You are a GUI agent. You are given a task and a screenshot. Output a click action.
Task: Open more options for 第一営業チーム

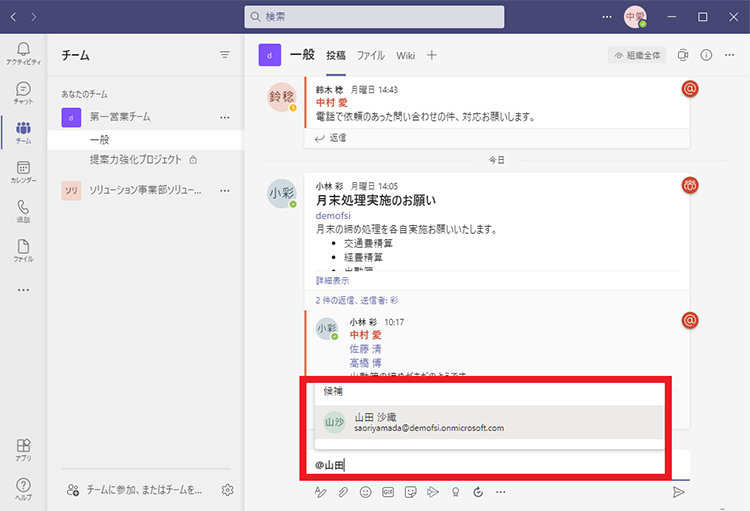224,117
